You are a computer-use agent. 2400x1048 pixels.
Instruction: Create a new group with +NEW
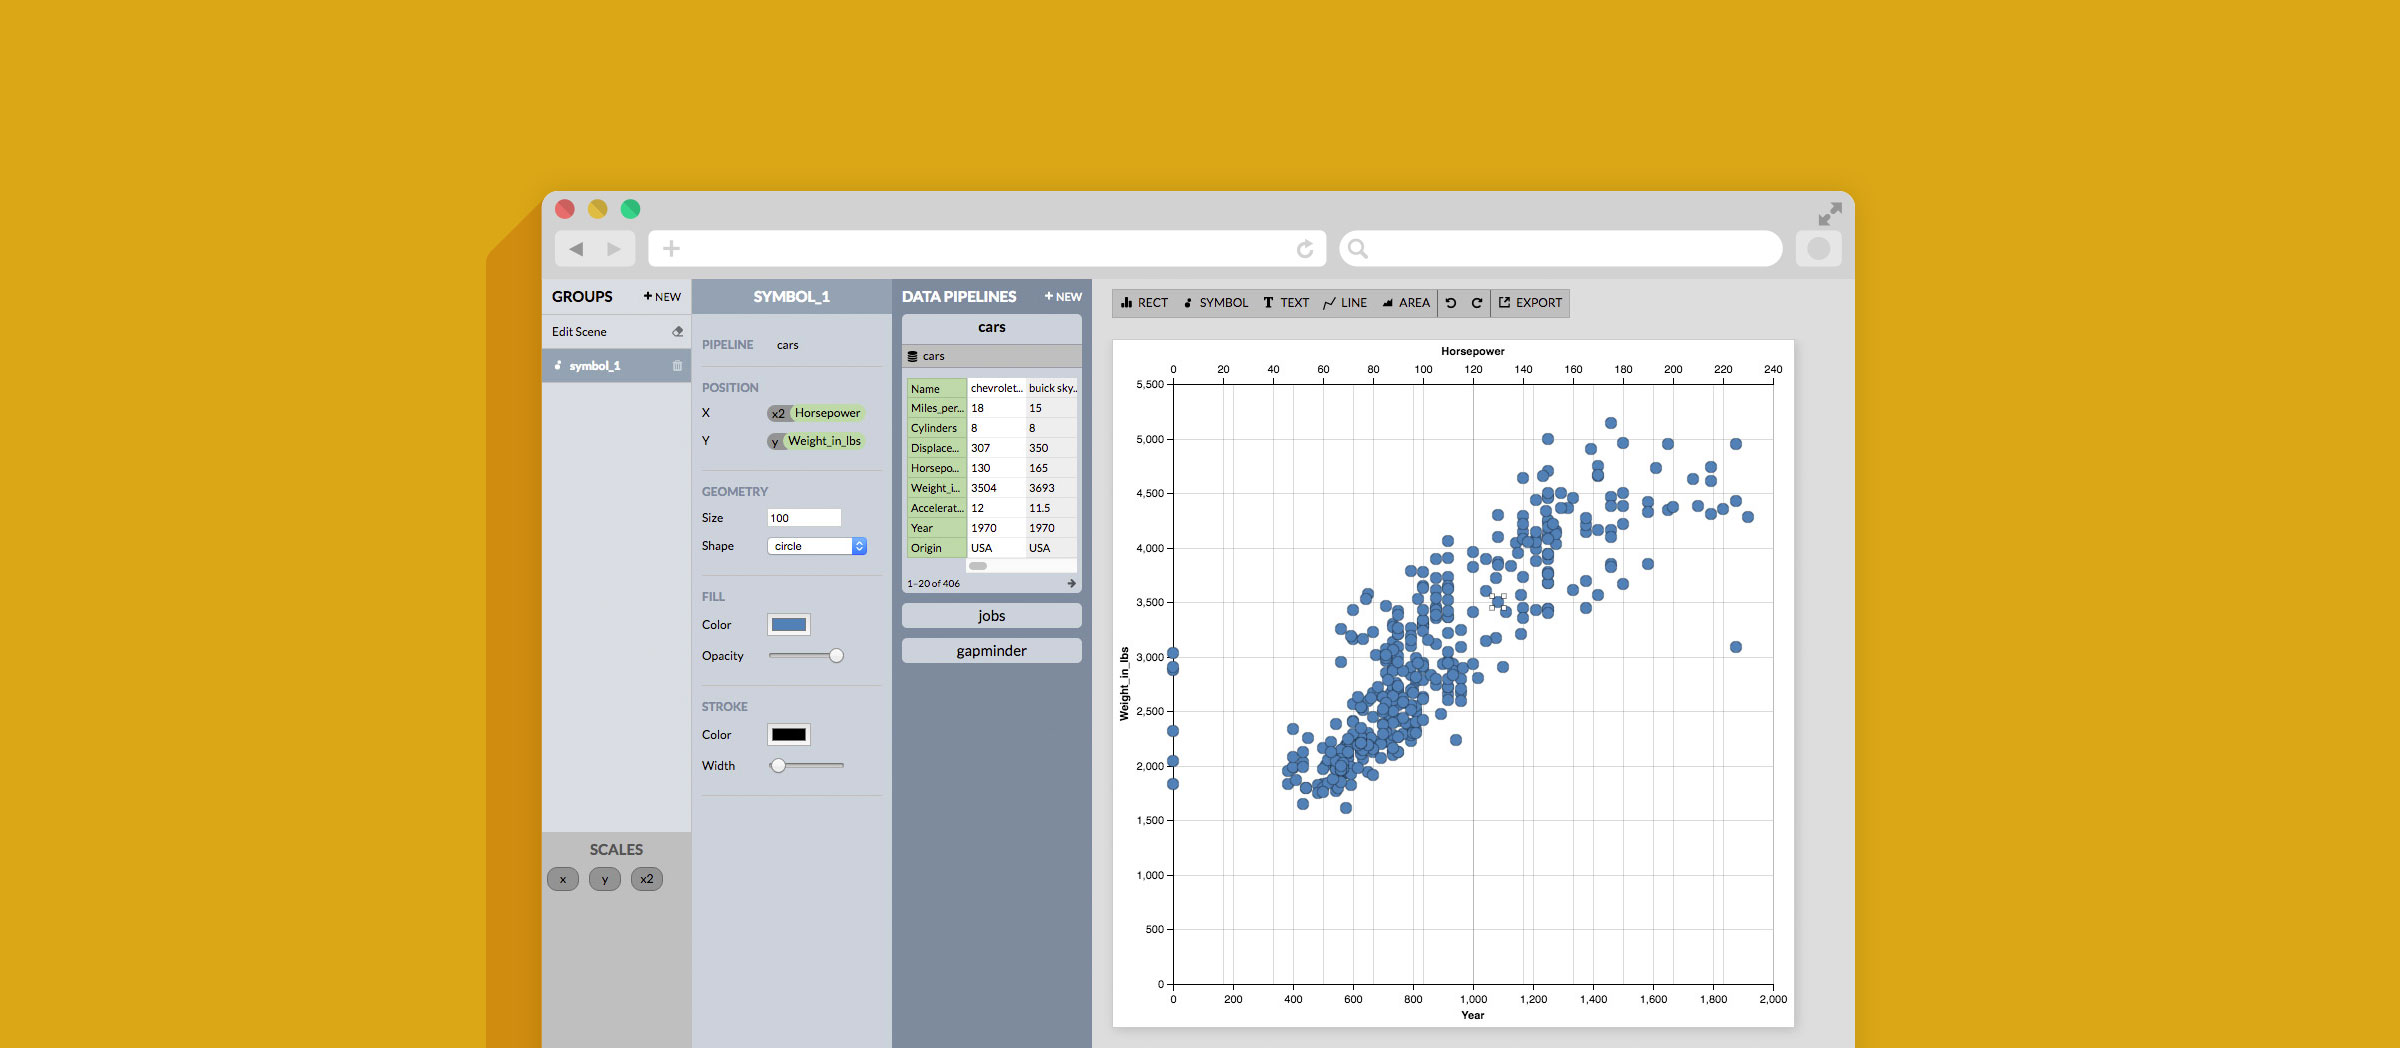662,297
